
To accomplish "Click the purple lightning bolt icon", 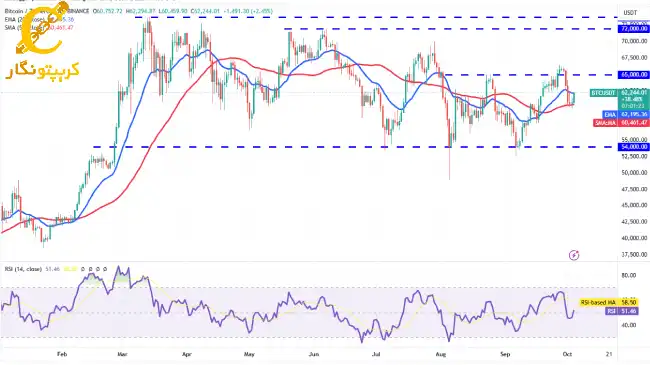I will pos(574,255).
